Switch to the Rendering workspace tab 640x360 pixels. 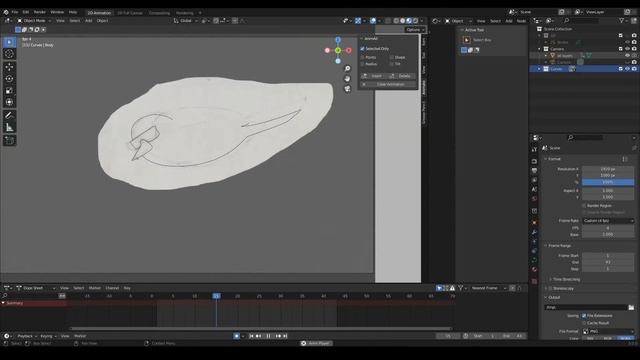point(184,13)
